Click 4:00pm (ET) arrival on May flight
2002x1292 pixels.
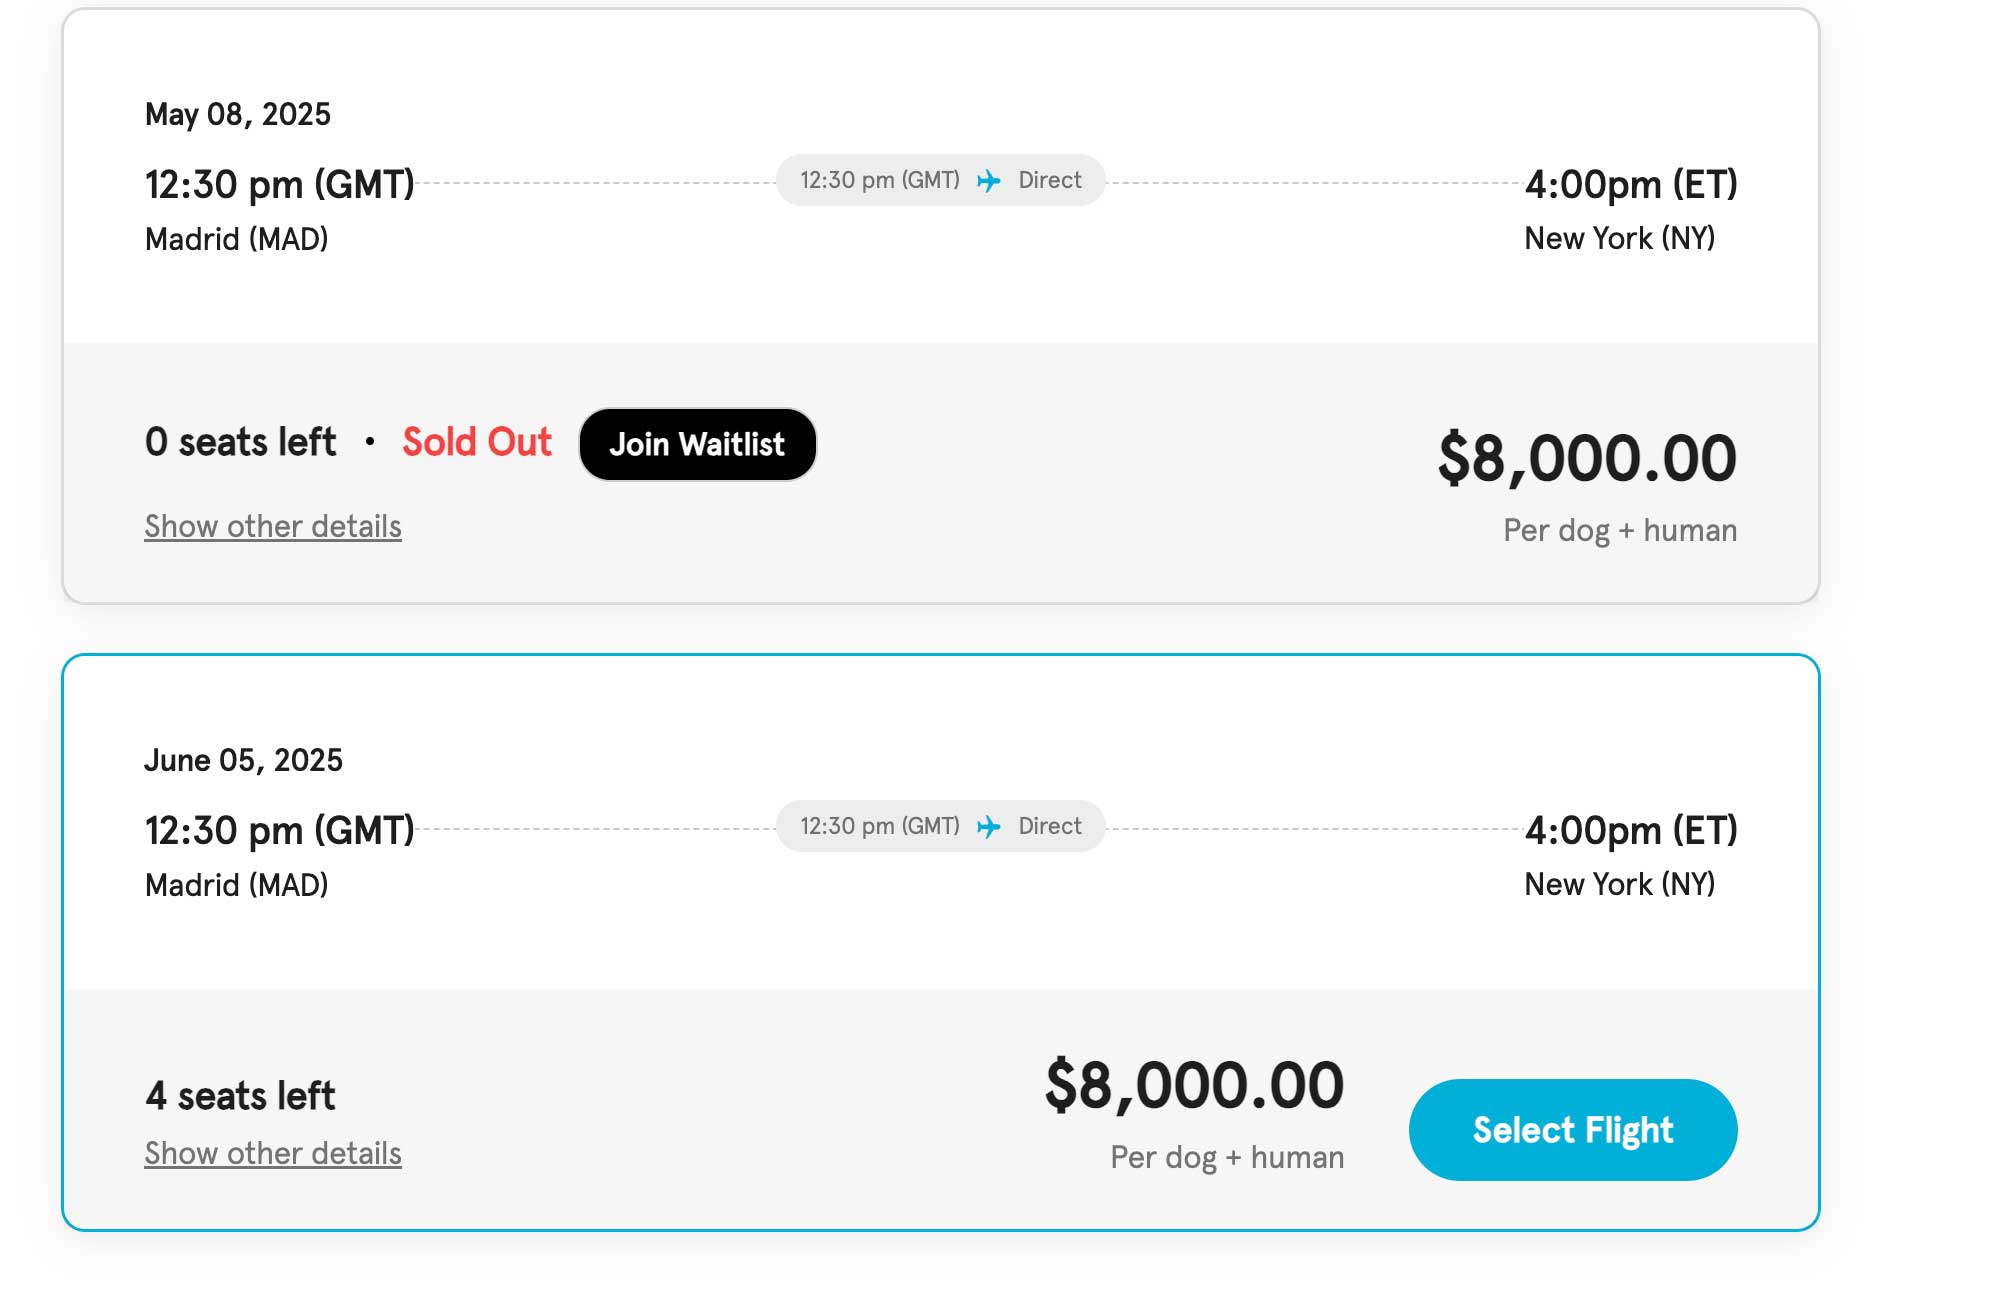1631,184
